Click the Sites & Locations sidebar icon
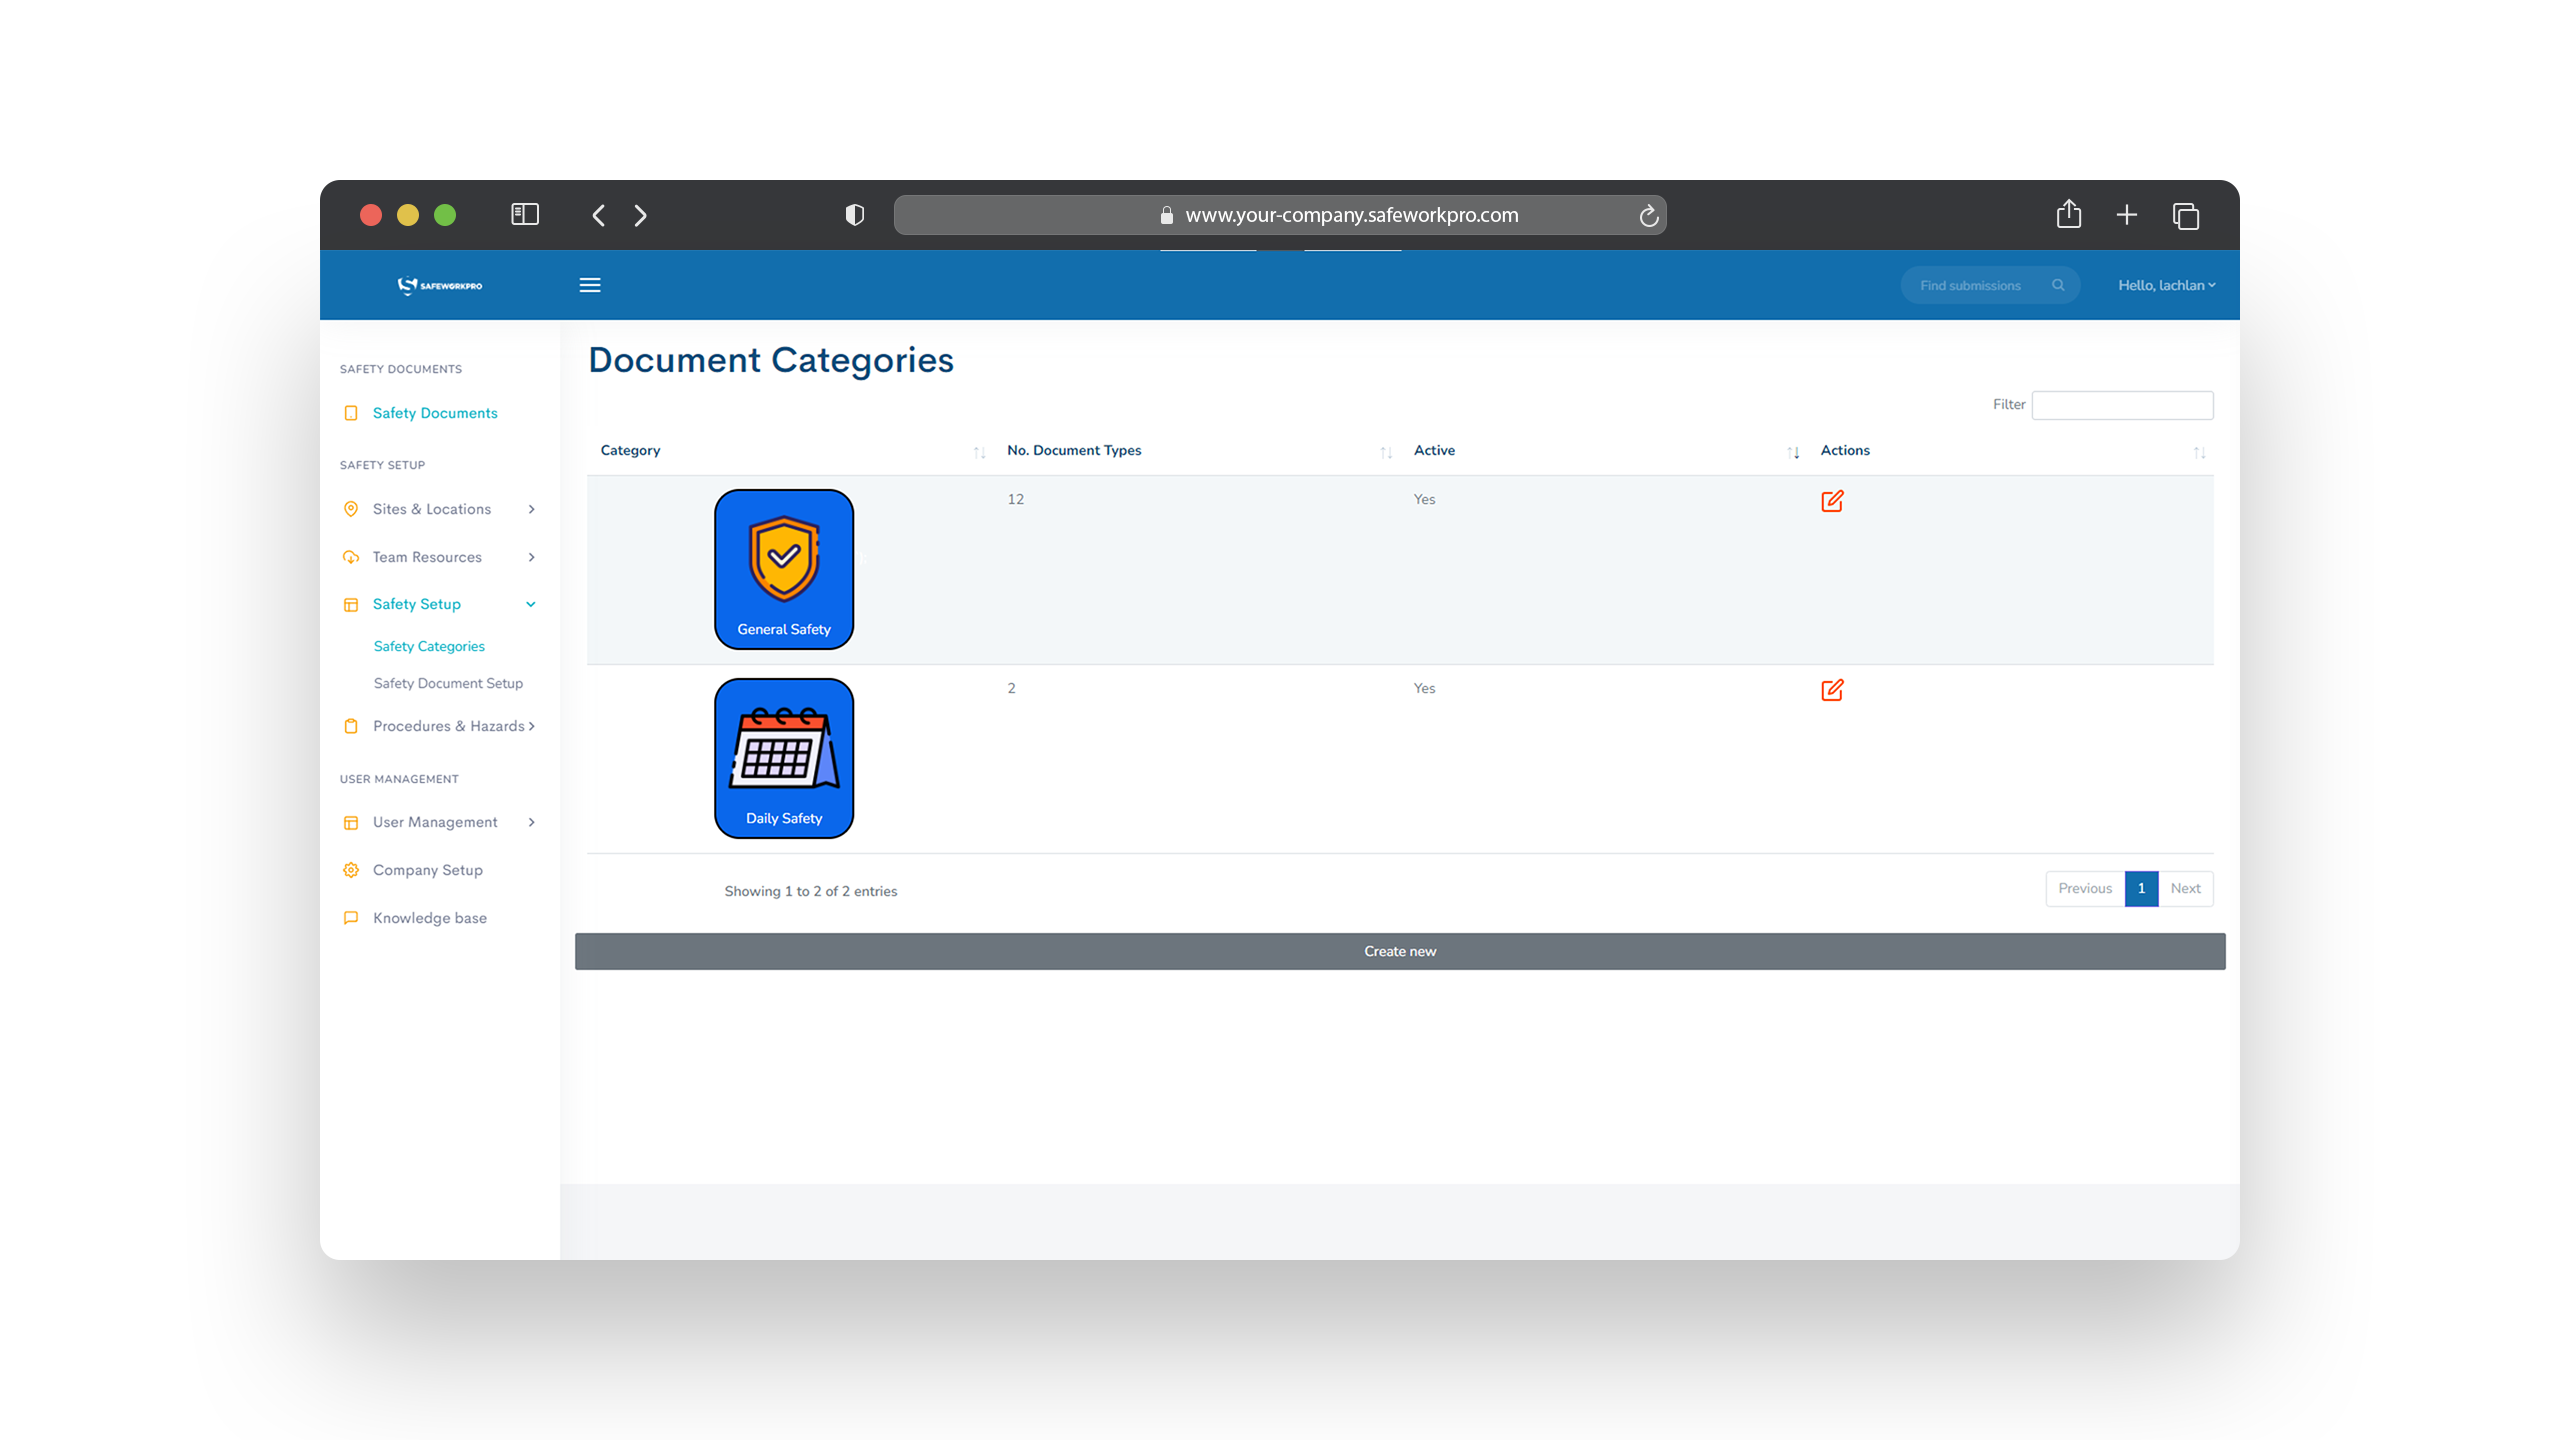The image size is (2560, 1440). tap(352, 508)
